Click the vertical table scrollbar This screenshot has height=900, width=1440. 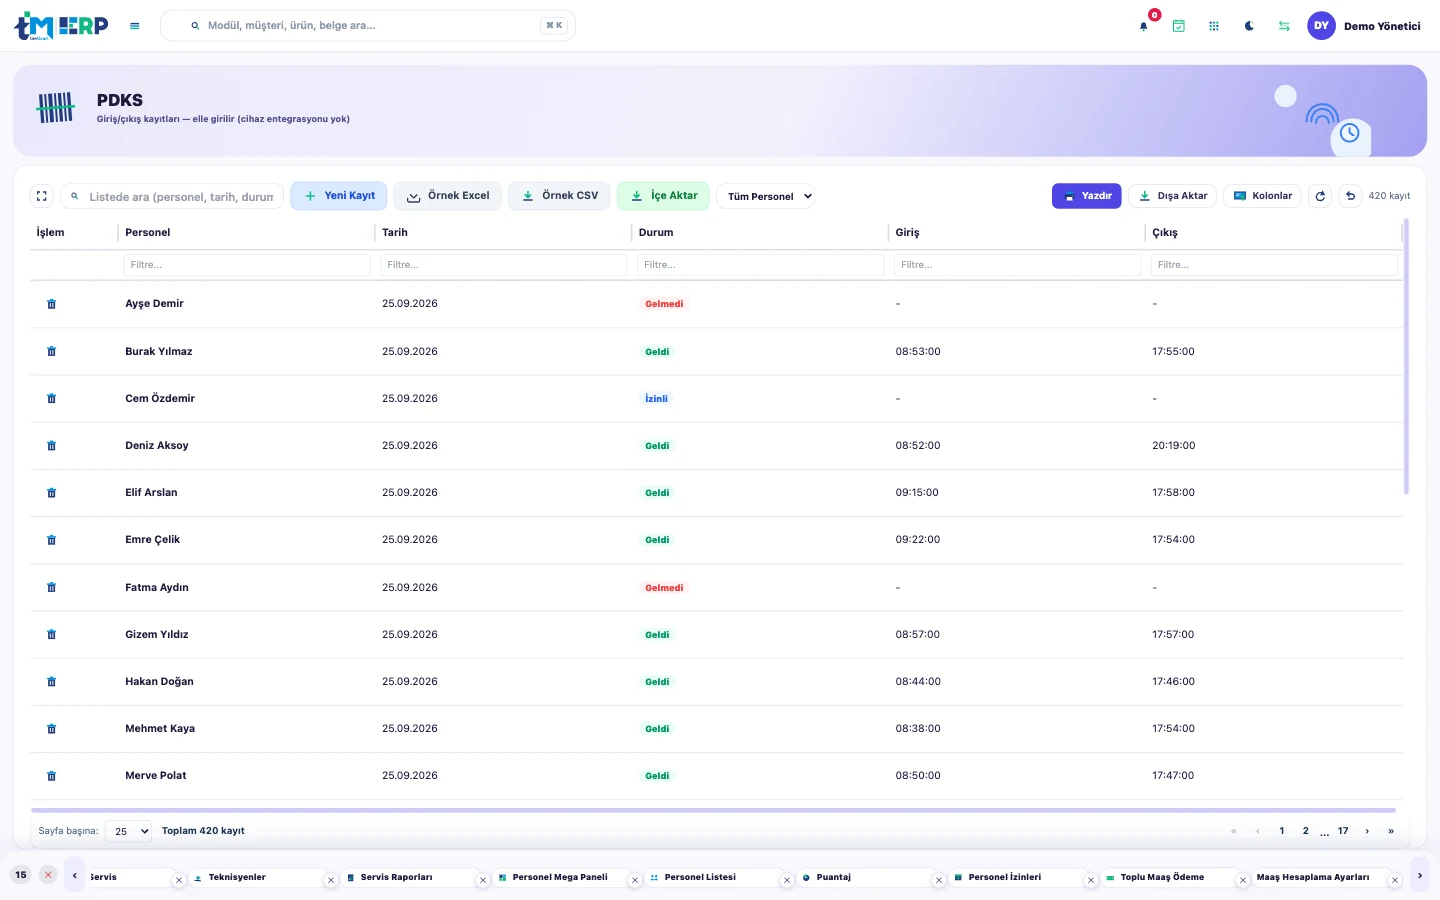(1406, 357)
